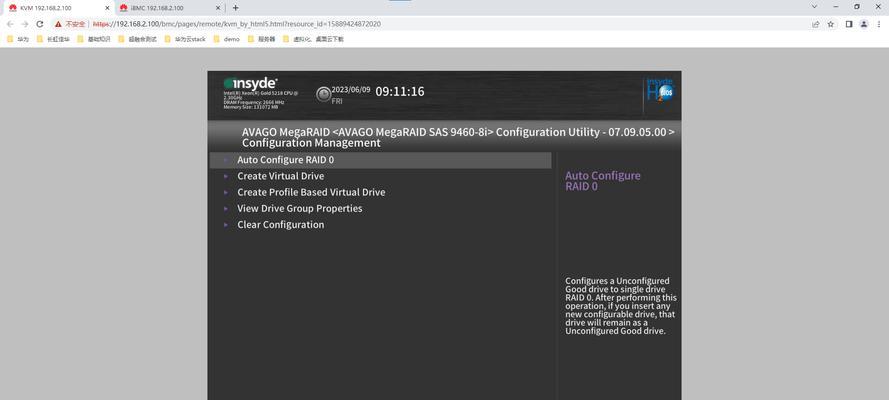This screenshot has height=400, width=889.
Task: Click the address bar URL
Action: point(237,24)
